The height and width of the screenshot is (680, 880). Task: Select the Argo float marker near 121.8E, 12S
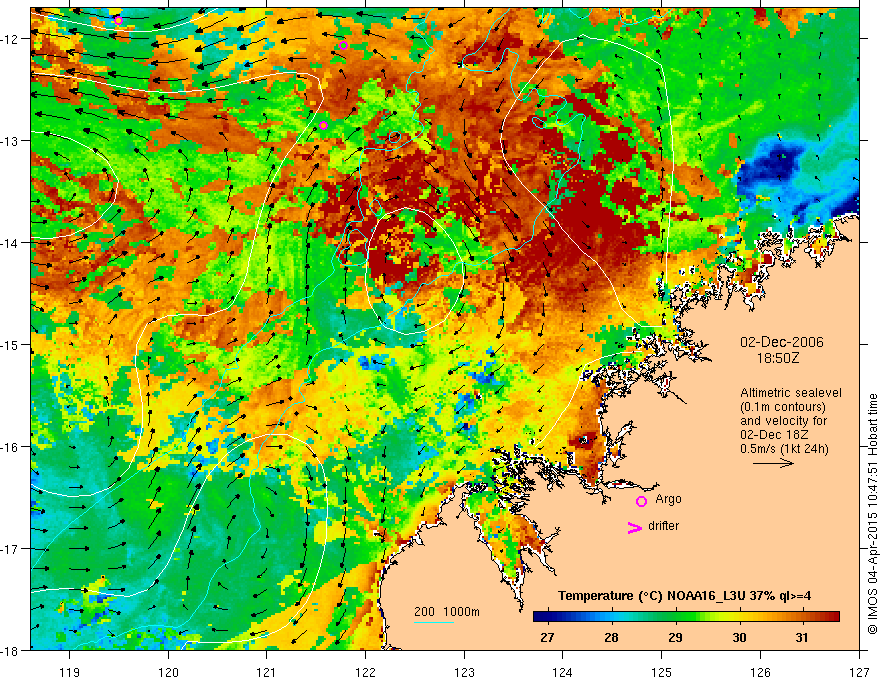343,45
